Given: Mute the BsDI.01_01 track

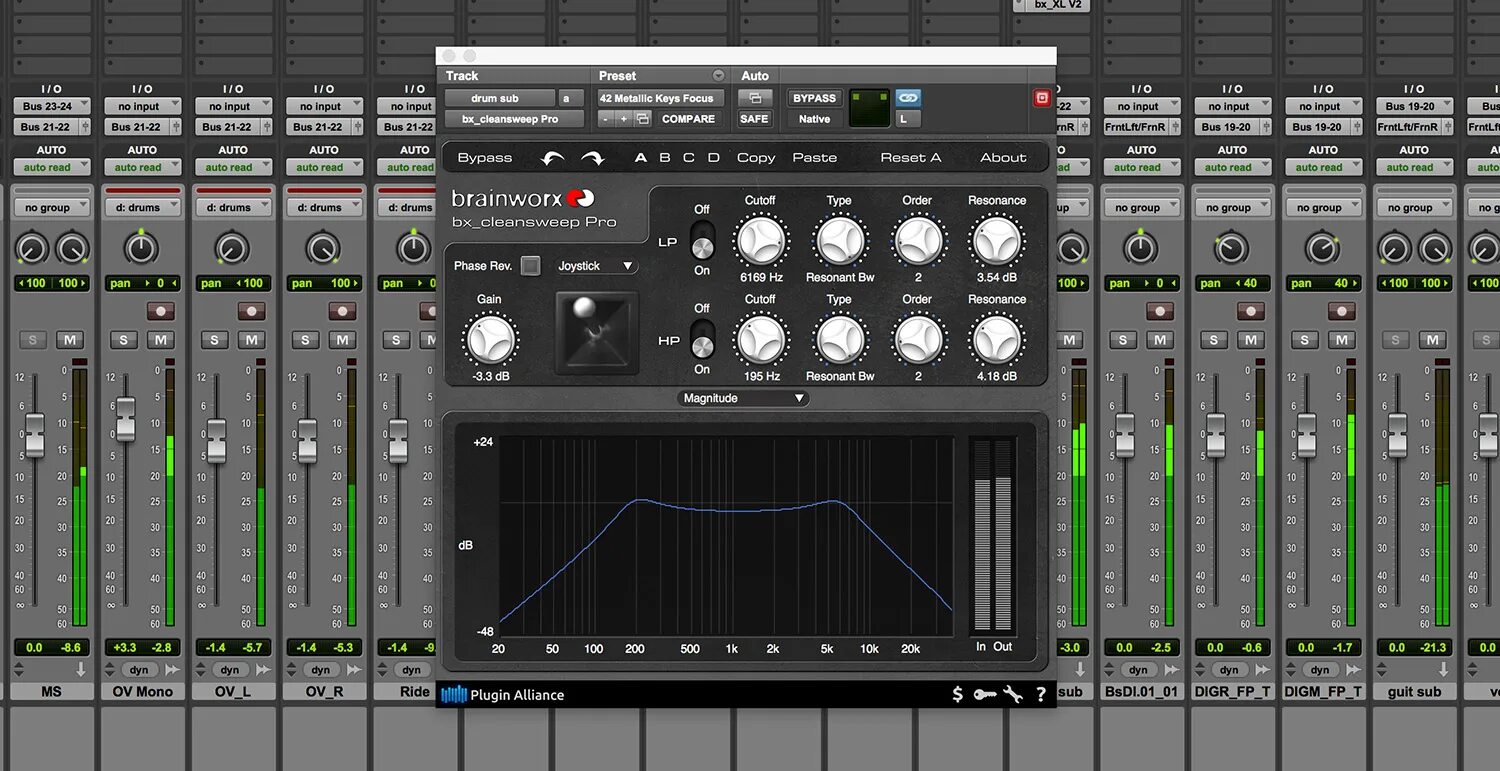Looking at the screenshot, I should pos(1160,340).
